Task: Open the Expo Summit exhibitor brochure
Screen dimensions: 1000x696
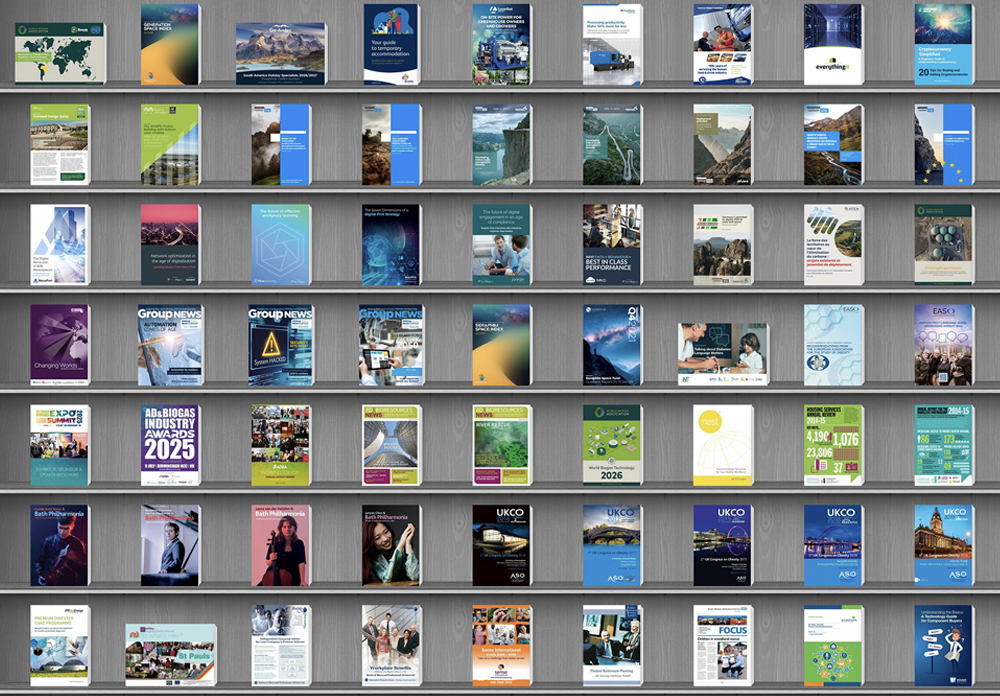Action: (60, 445)
